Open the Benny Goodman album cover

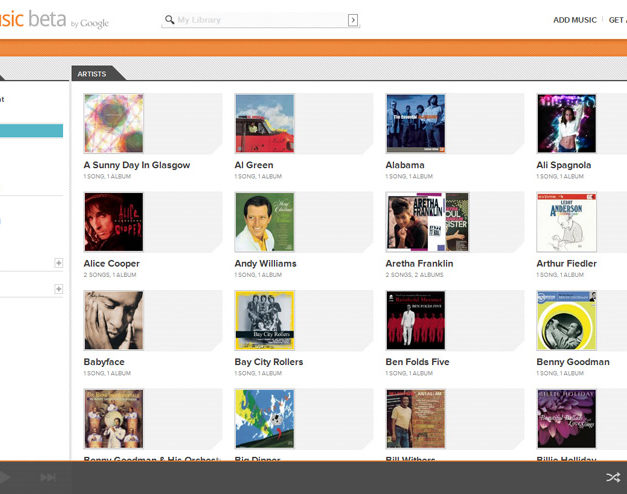[x=567, y=320]
